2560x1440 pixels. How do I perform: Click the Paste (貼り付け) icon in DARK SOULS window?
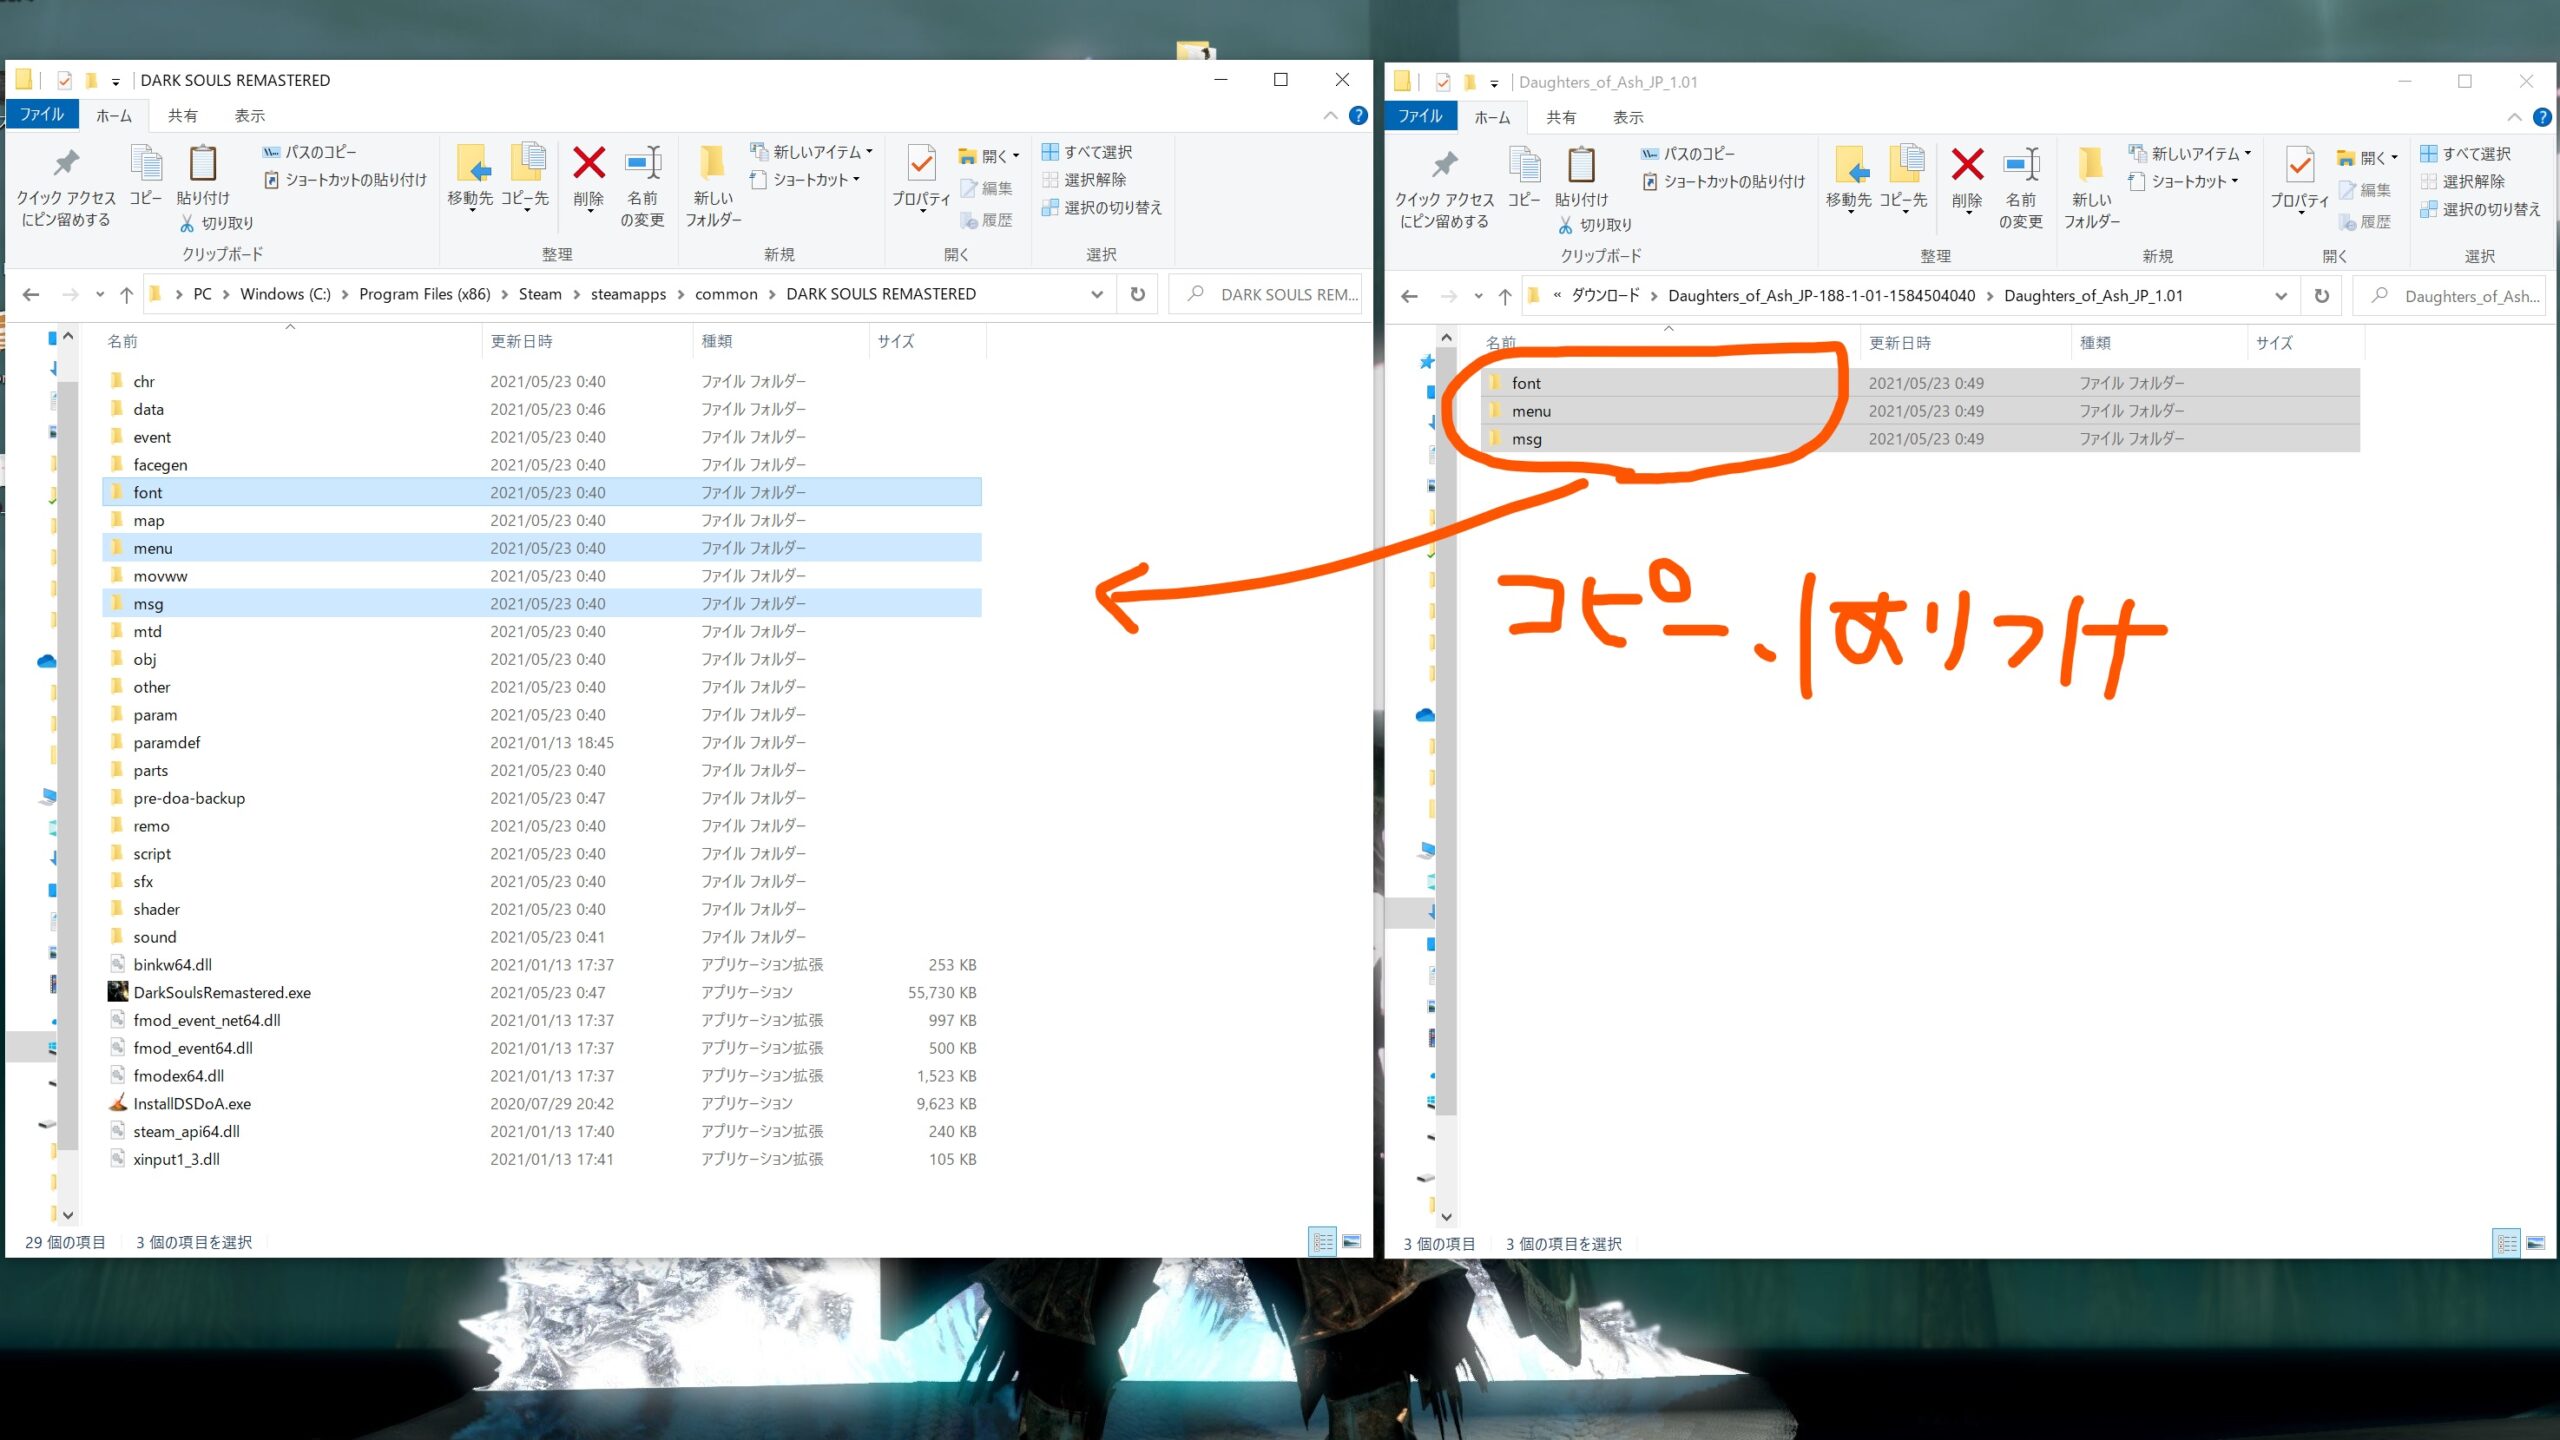pos(203,176)
